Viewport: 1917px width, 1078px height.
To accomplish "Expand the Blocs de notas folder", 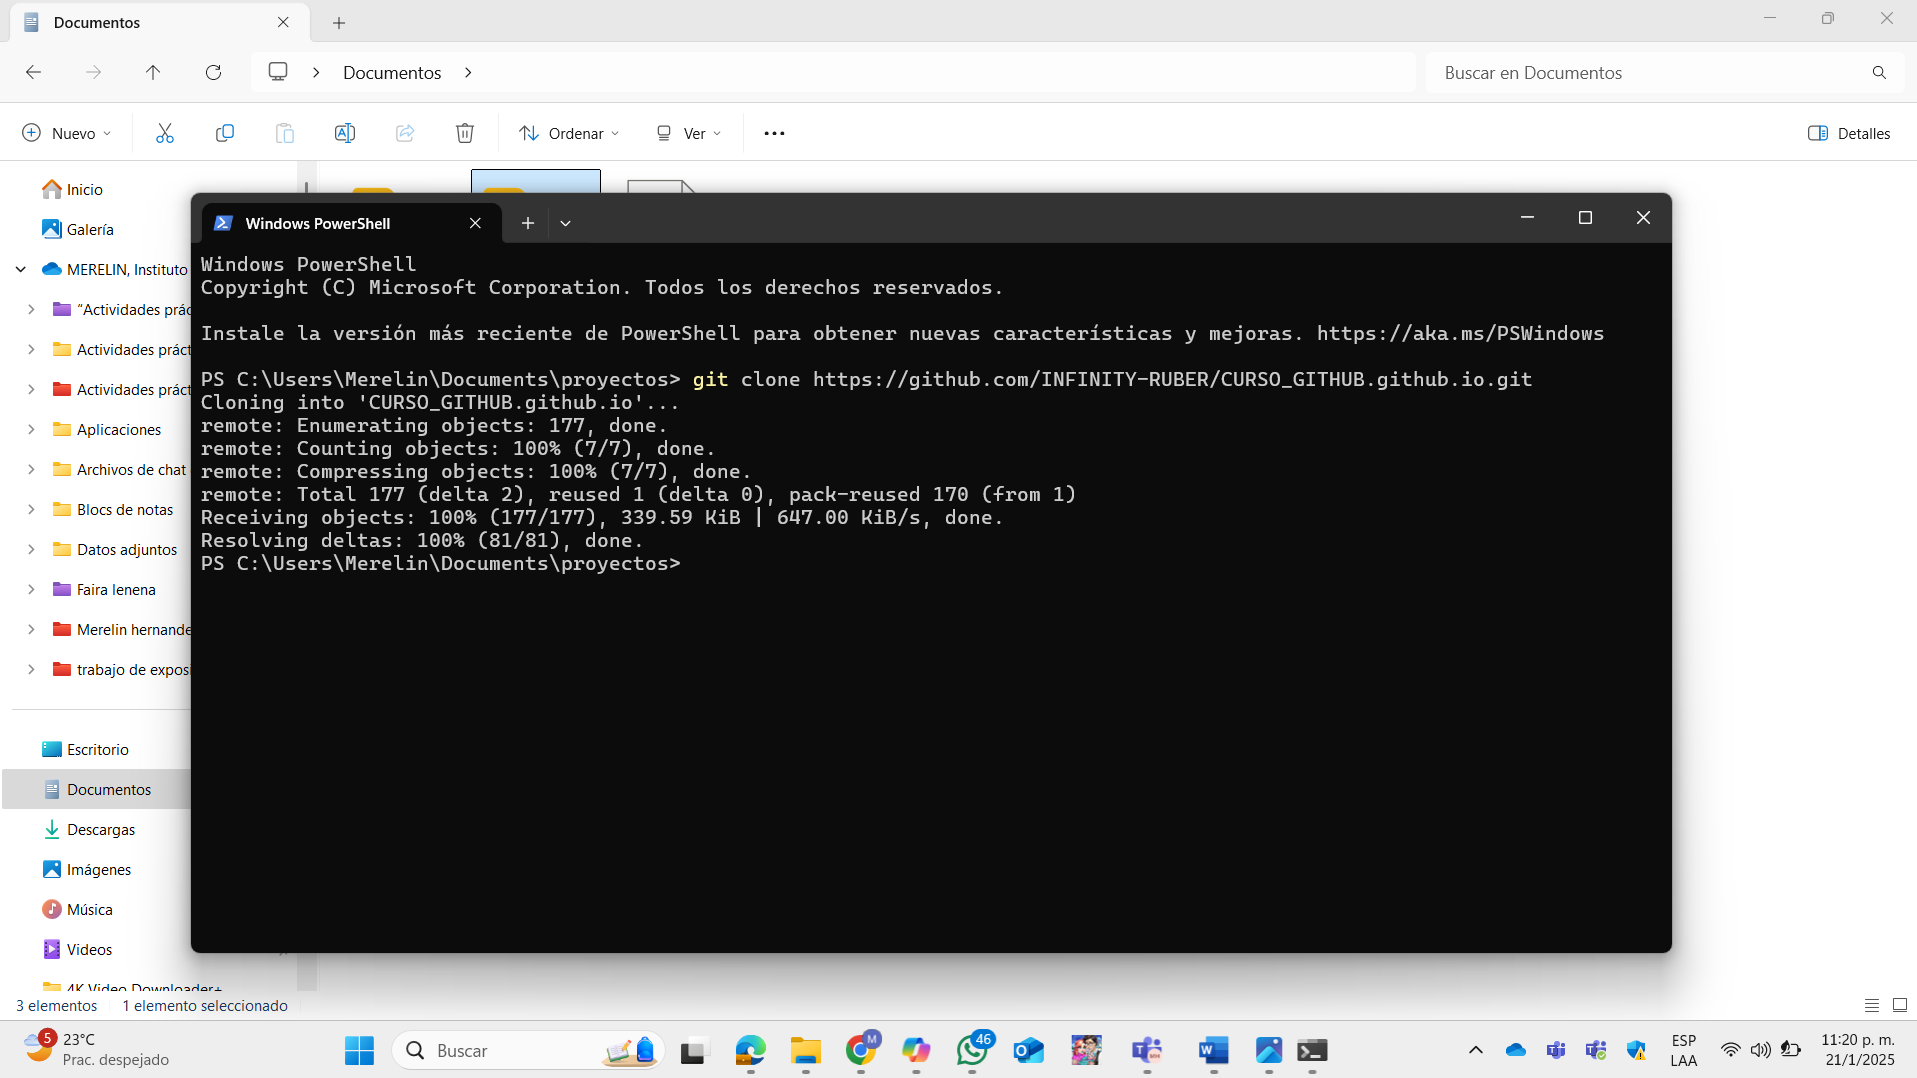I will (x=31, y=509).
